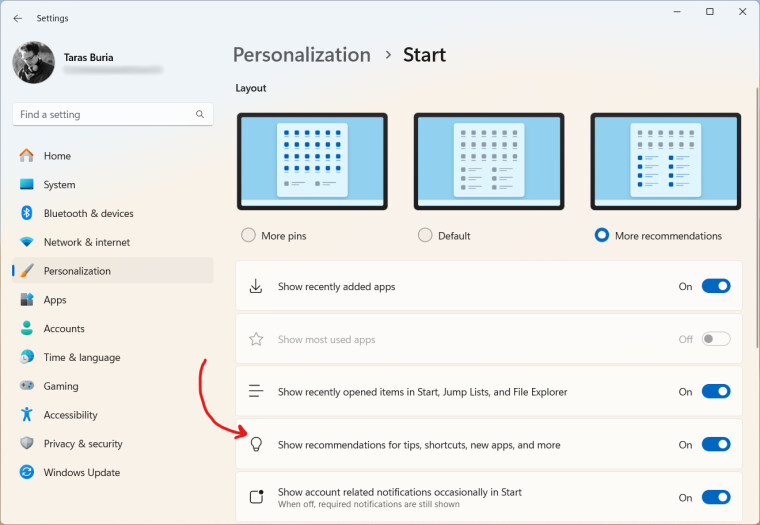
Task: Click the Gaming controller icon in sidebar
Action: click(x=26, y=386)
